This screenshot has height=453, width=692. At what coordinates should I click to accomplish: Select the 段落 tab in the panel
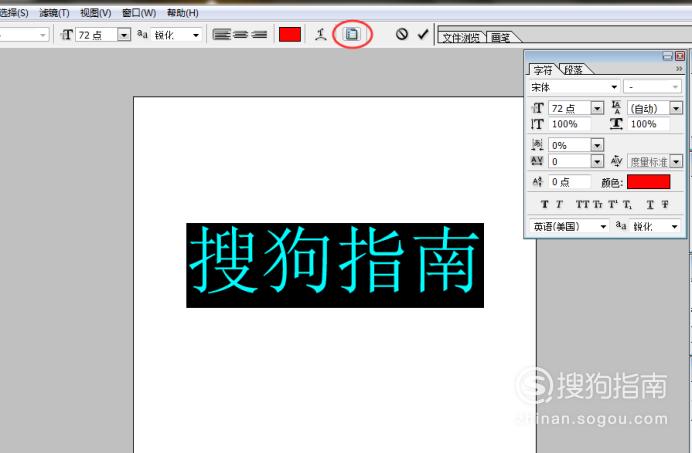click(x=574, y=69)
